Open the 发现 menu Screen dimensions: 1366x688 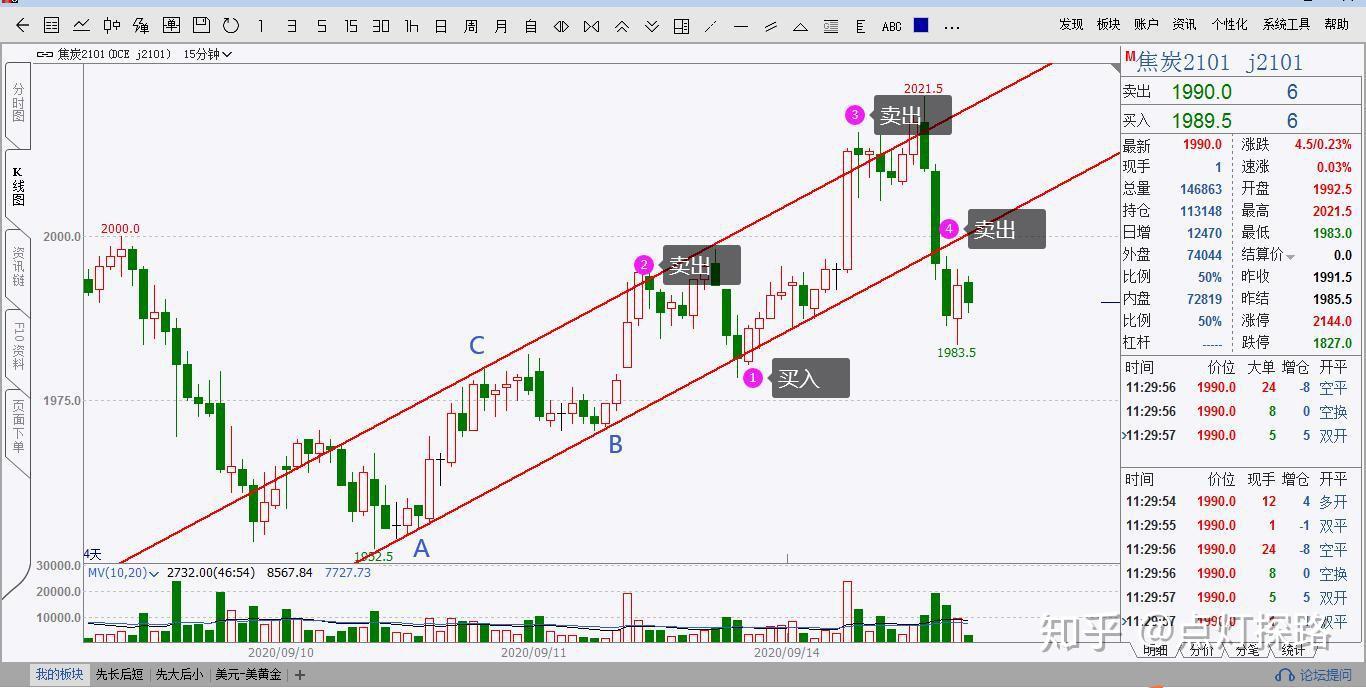pyautogui.click(x=1071, y=24)
